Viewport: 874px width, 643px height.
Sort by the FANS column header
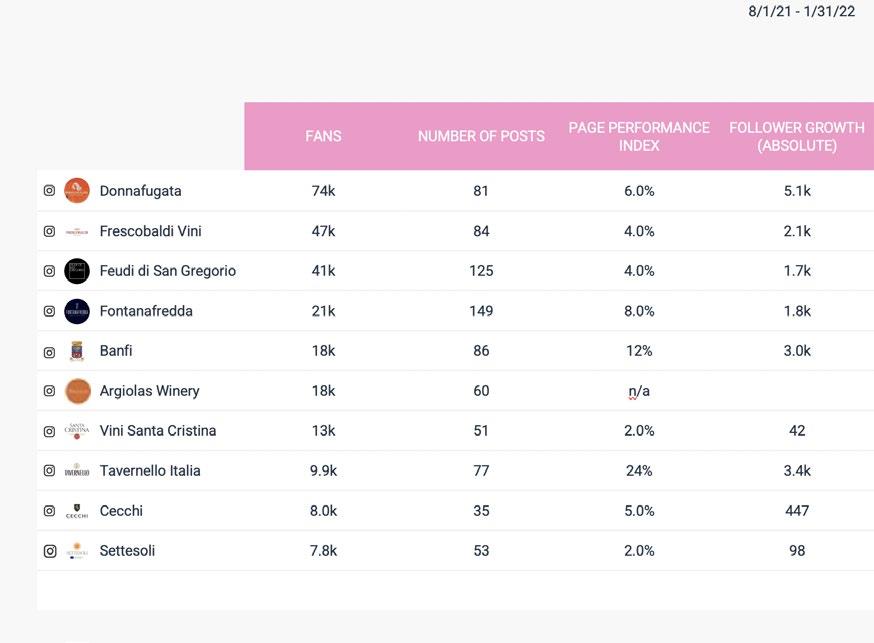pyautogui.click(x=323, y=136)
